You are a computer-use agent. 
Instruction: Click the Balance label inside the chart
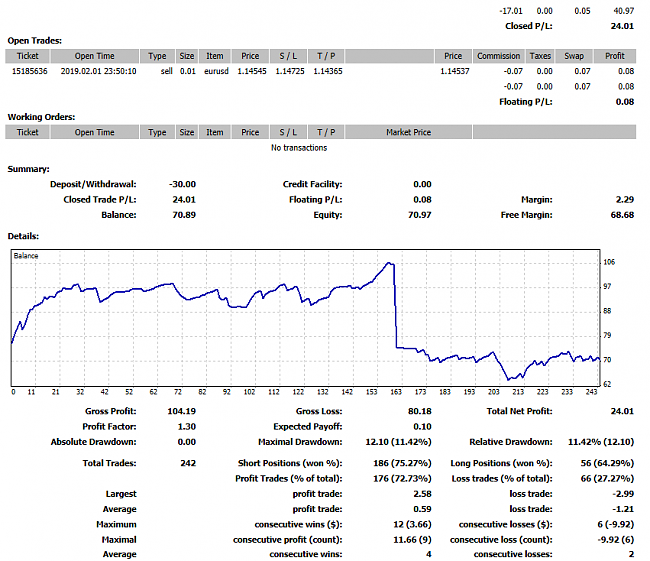(x=26, y=256)
